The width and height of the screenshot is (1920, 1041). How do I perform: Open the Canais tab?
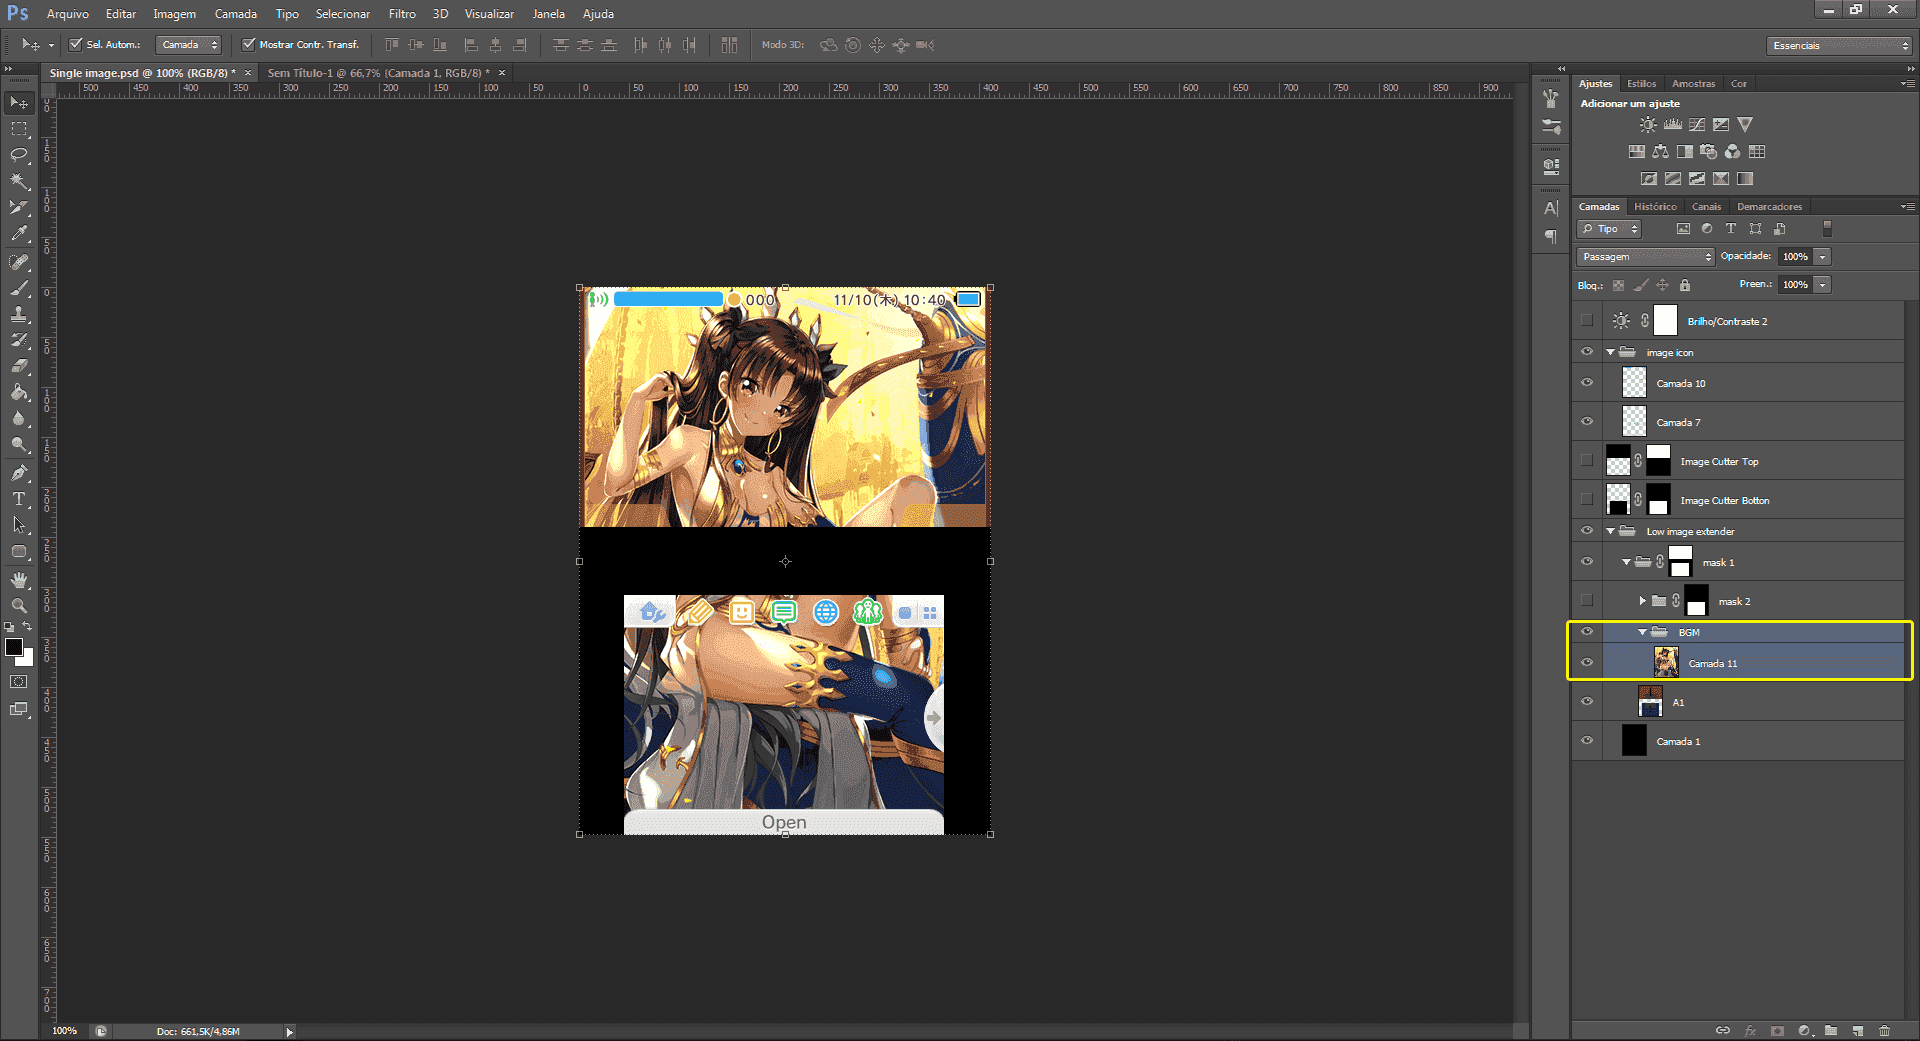tap(1706, 207)
